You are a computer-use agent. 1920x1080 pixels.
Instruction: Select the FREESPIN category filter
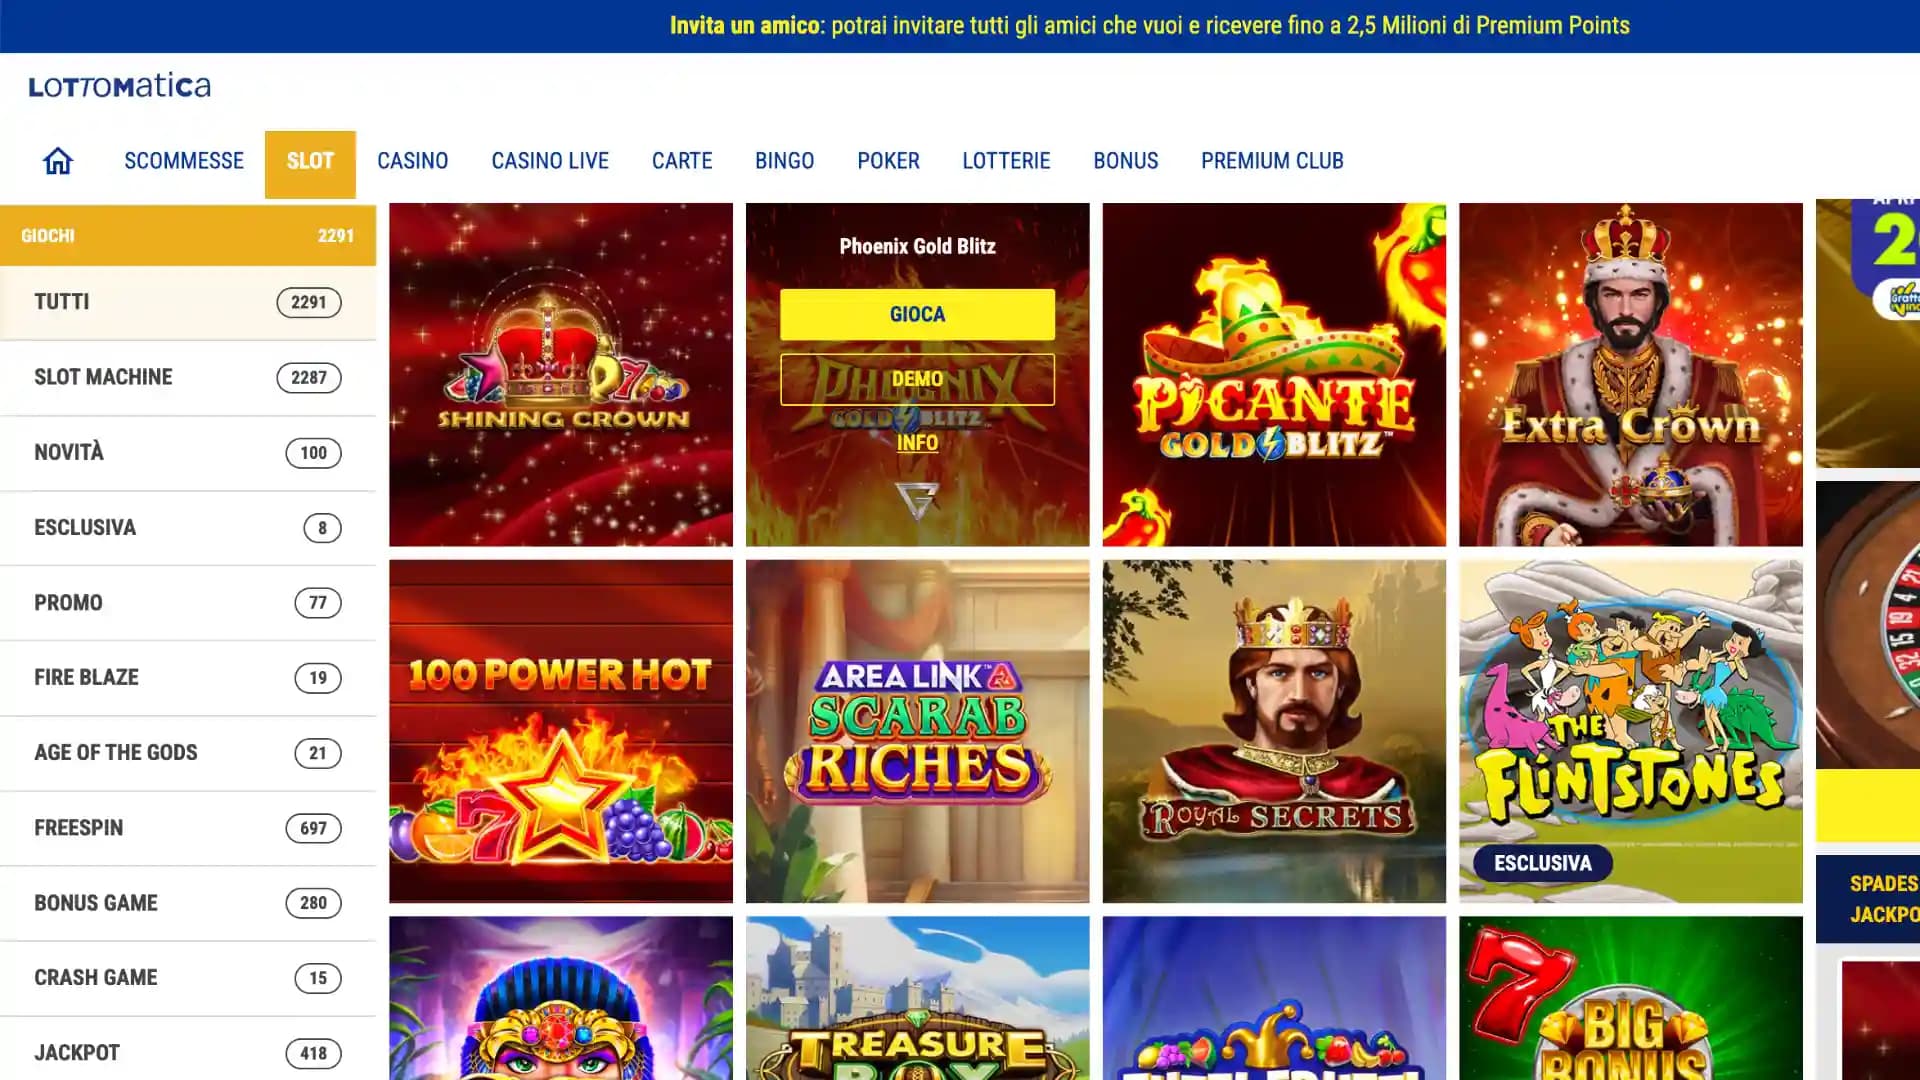[x=188, y=828]
